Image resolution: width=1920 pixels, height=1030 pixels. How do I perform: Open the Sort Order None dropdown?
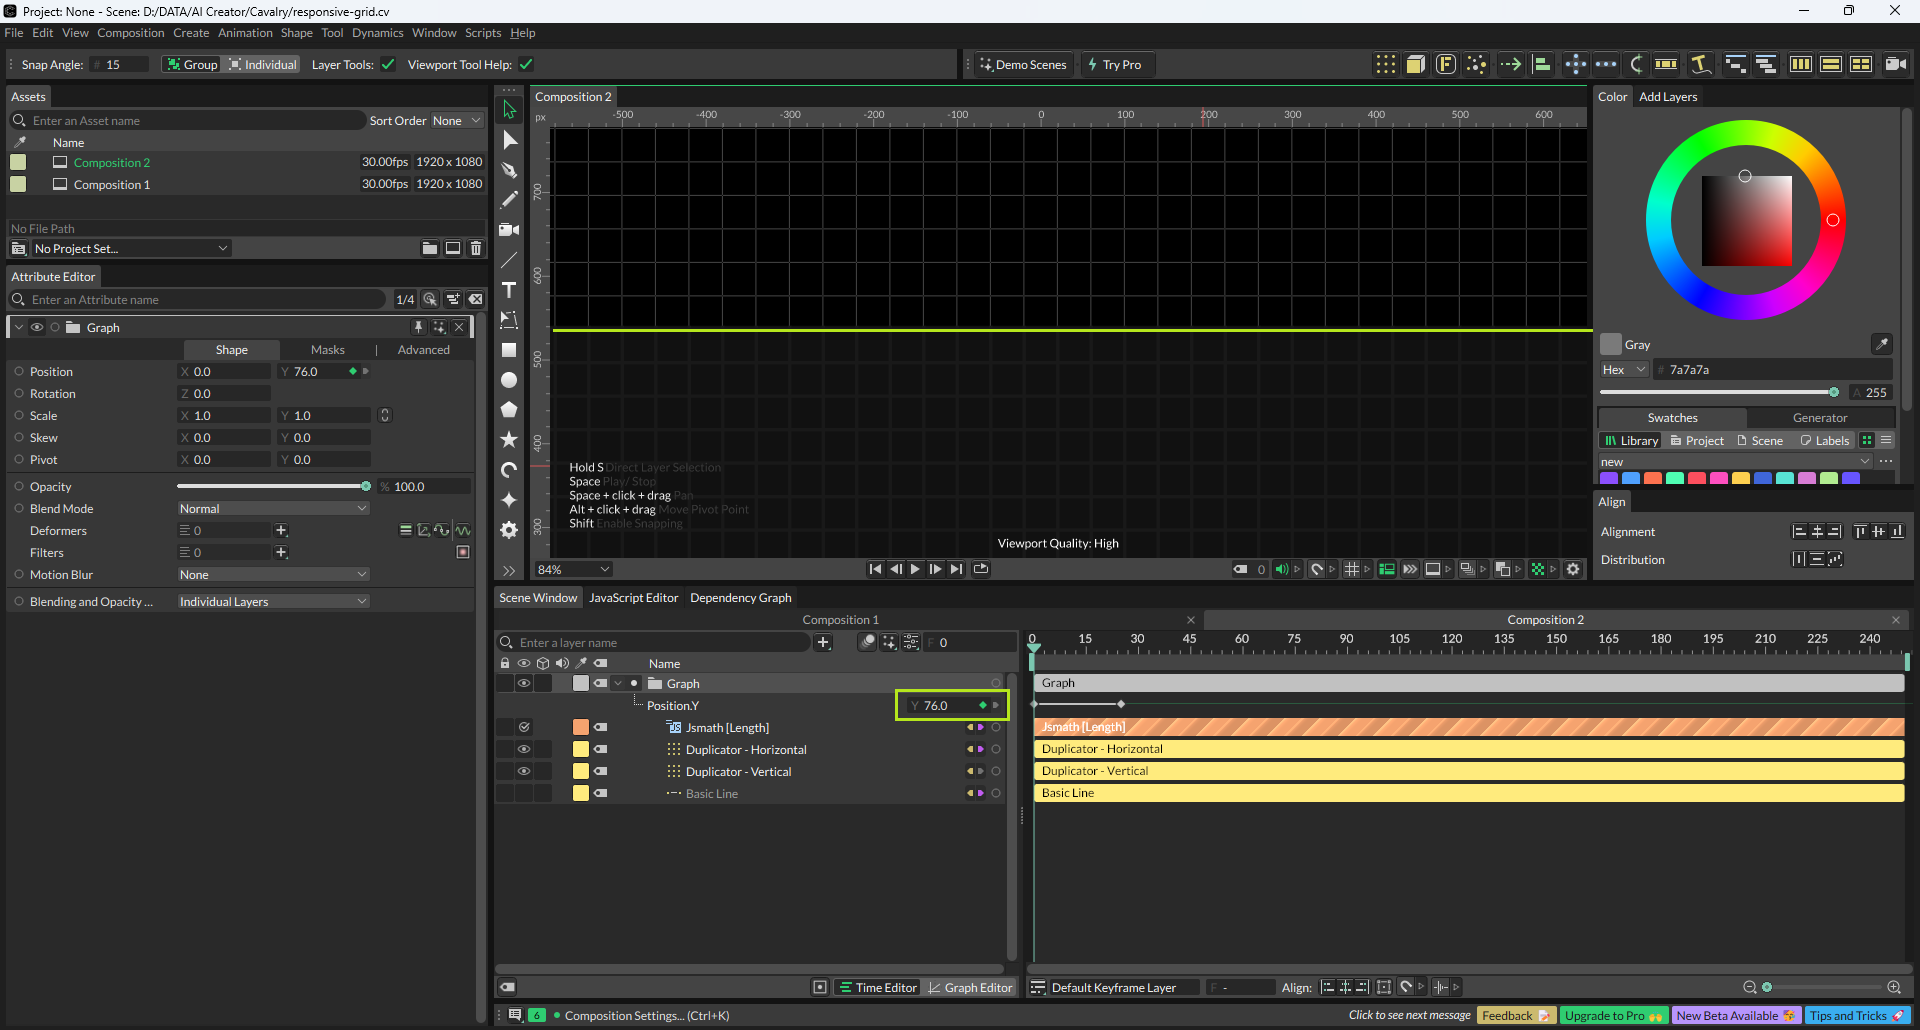[x=456, y=121]
